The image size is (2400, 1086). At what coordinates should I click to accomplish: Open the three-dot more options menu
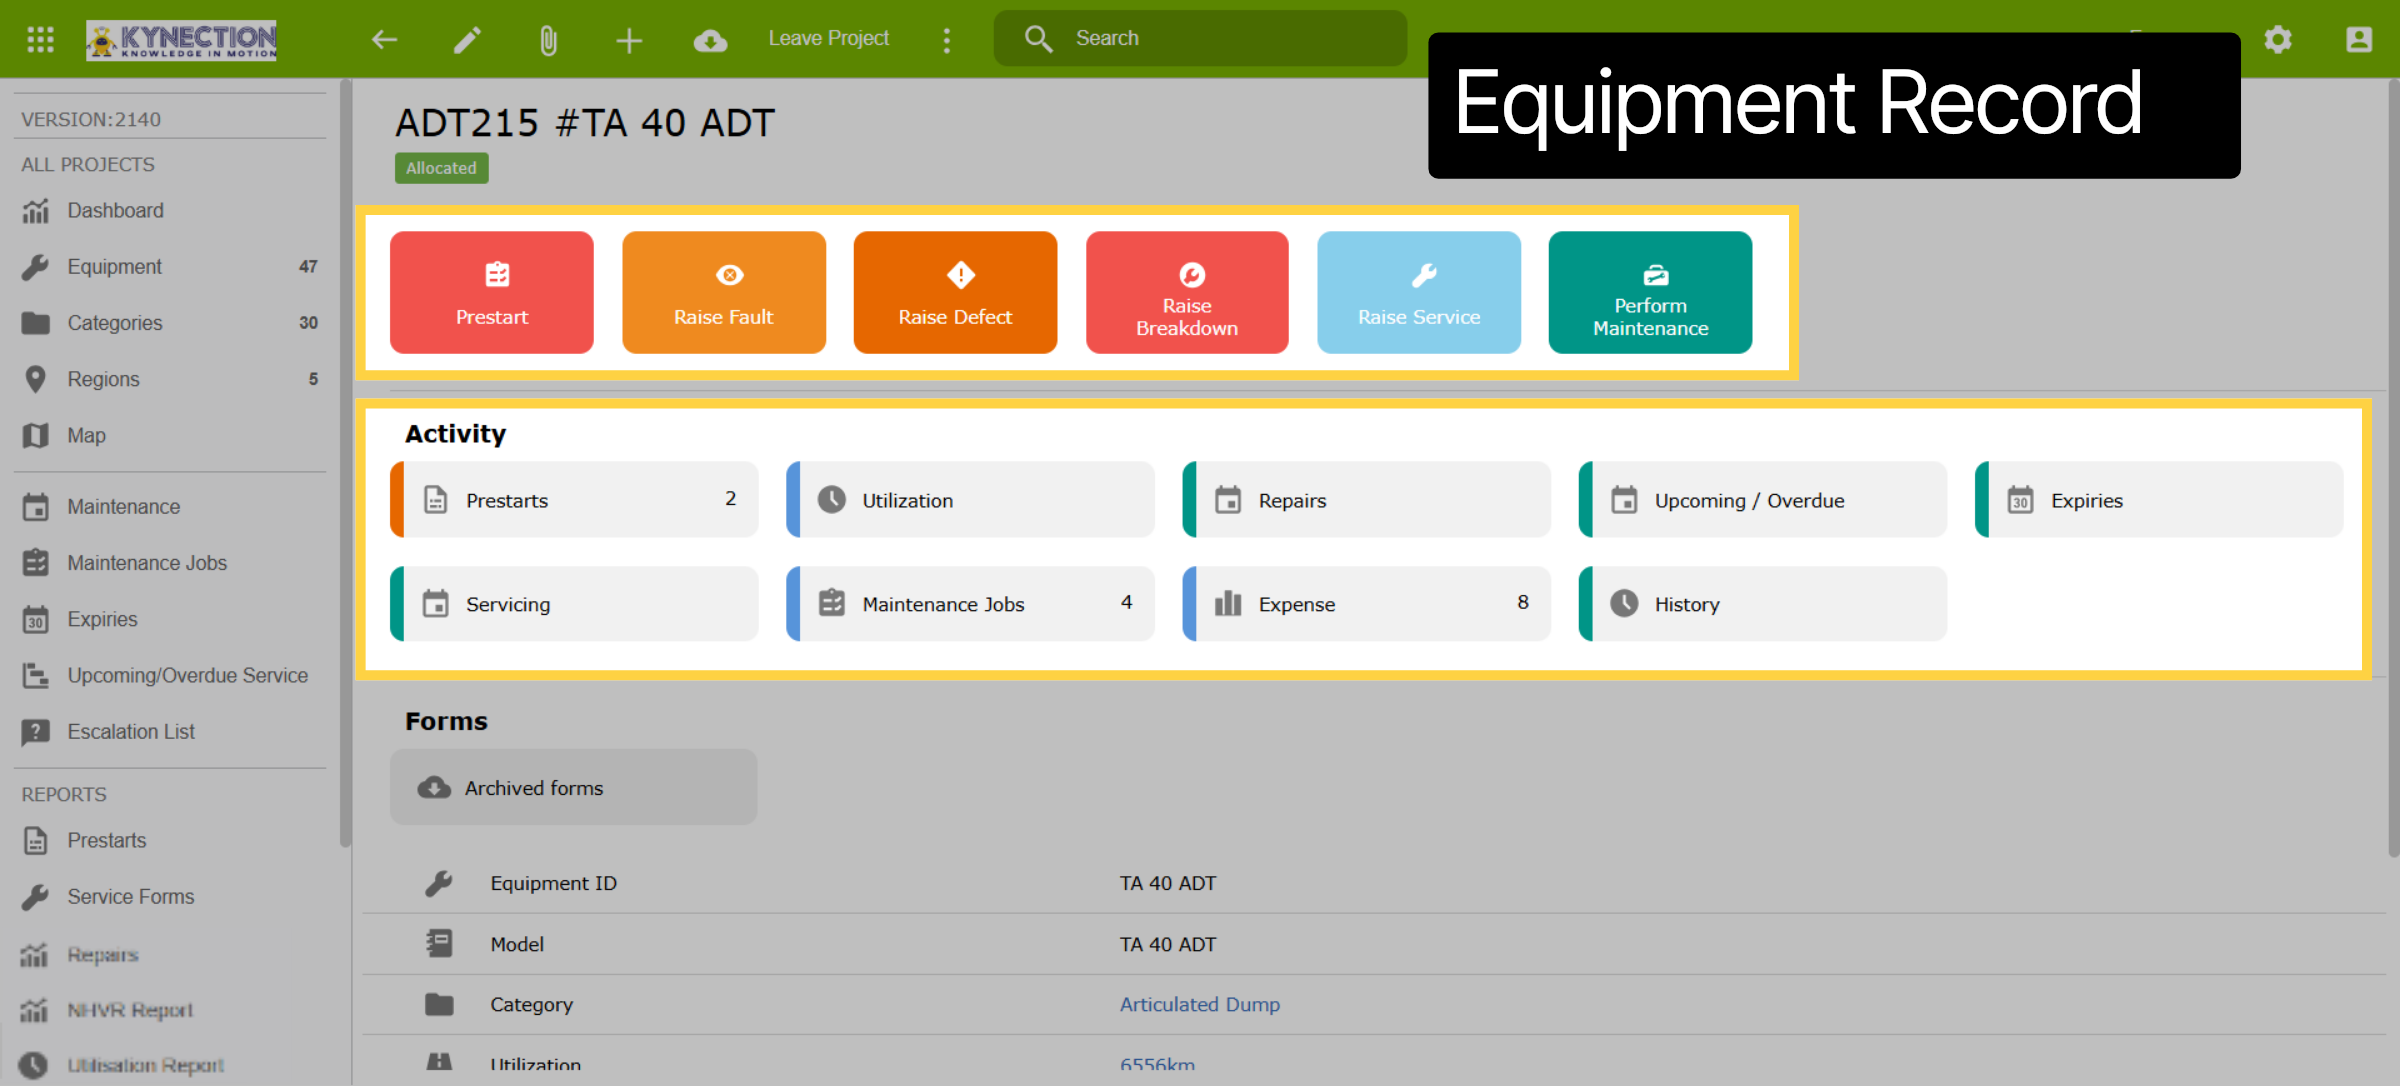[x=947, y=40]
